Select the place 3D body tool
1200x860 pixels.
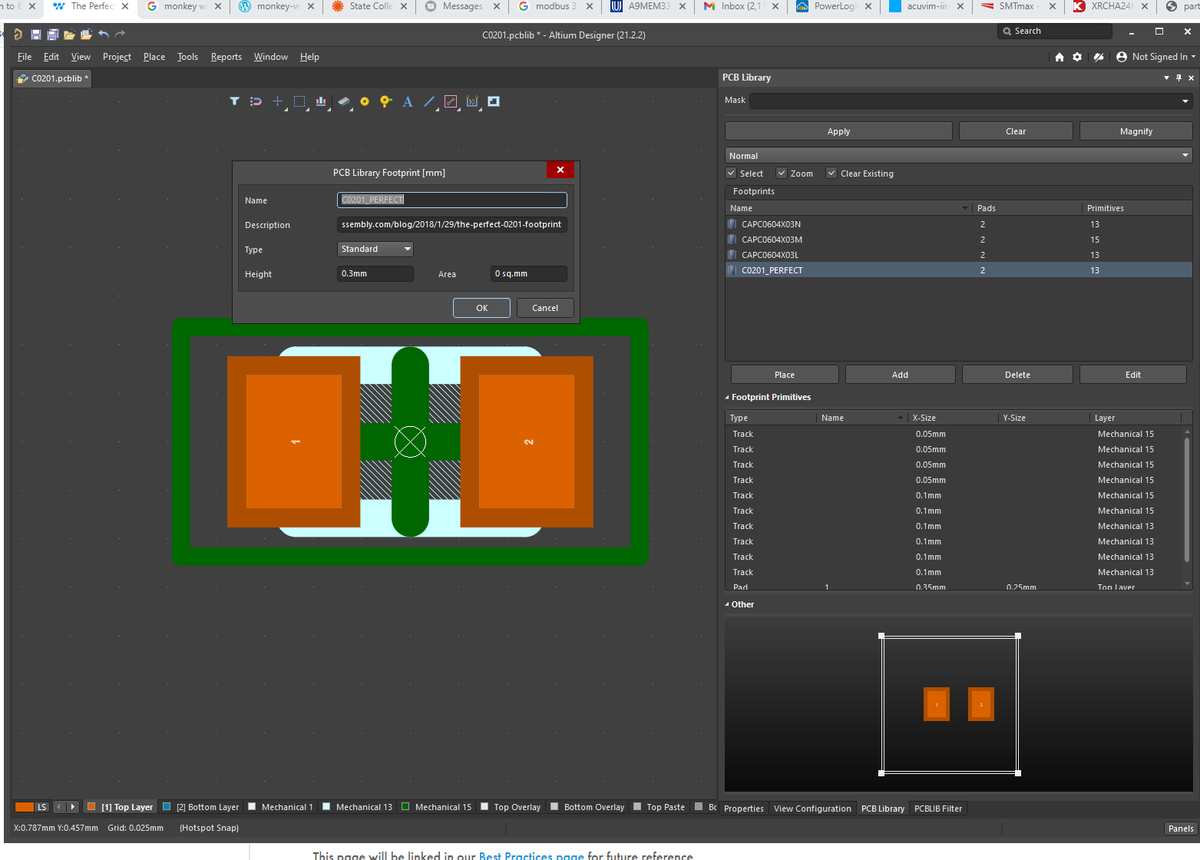point(343,101)
